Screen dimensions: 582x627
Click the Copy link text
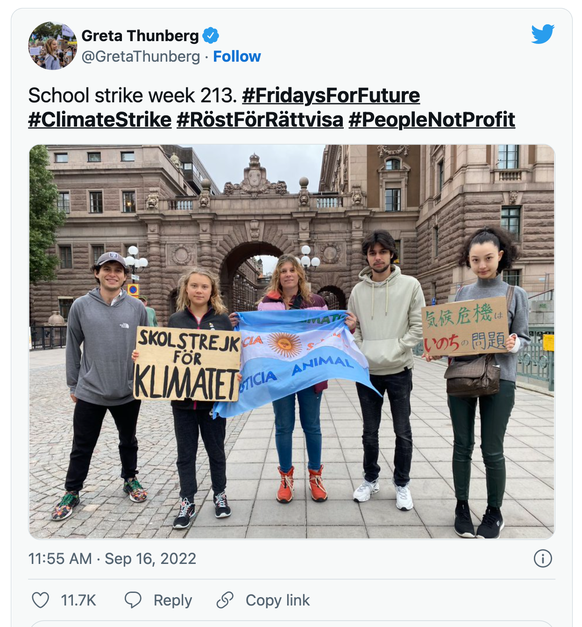[278, 601]
